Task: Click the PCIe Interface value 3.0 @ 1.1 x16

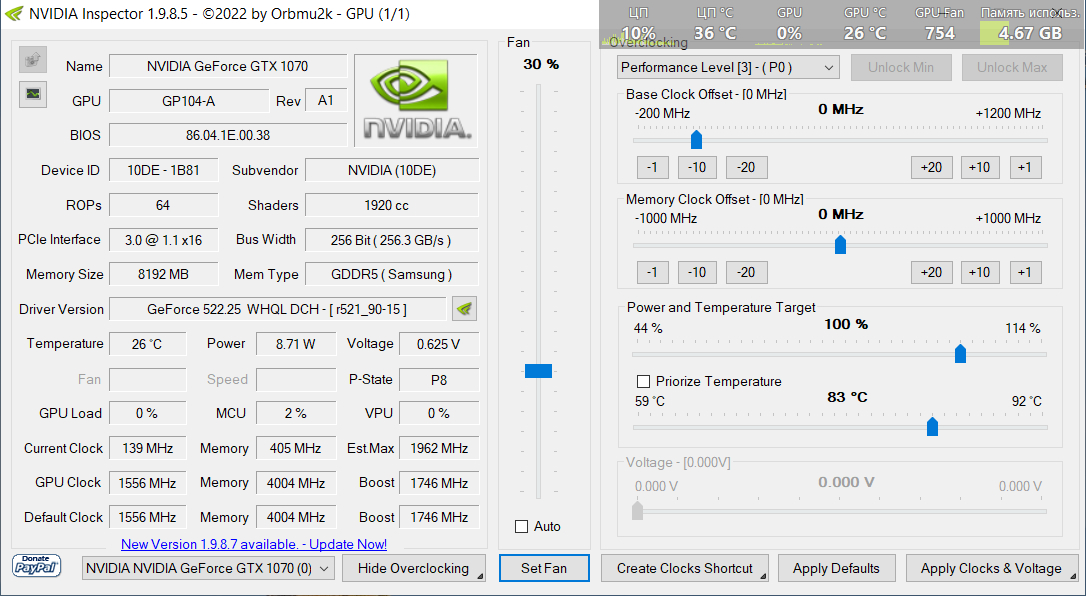Action: coord(163,240)
